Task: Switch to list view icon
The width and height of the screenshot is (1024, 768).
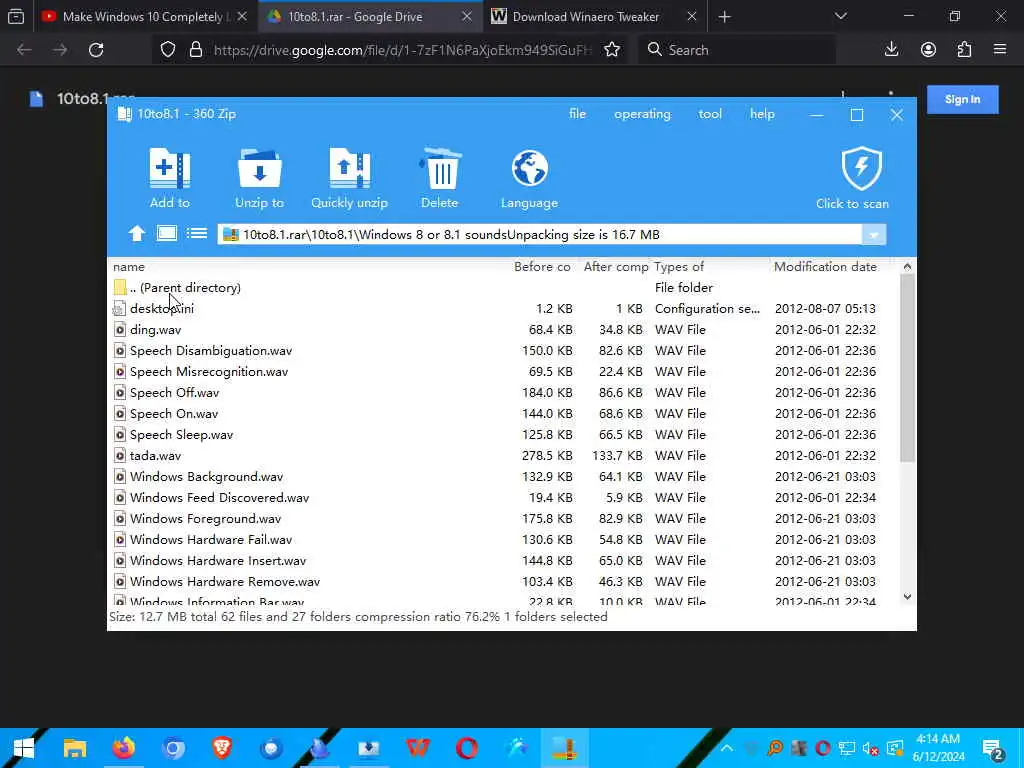Action: 197,233
